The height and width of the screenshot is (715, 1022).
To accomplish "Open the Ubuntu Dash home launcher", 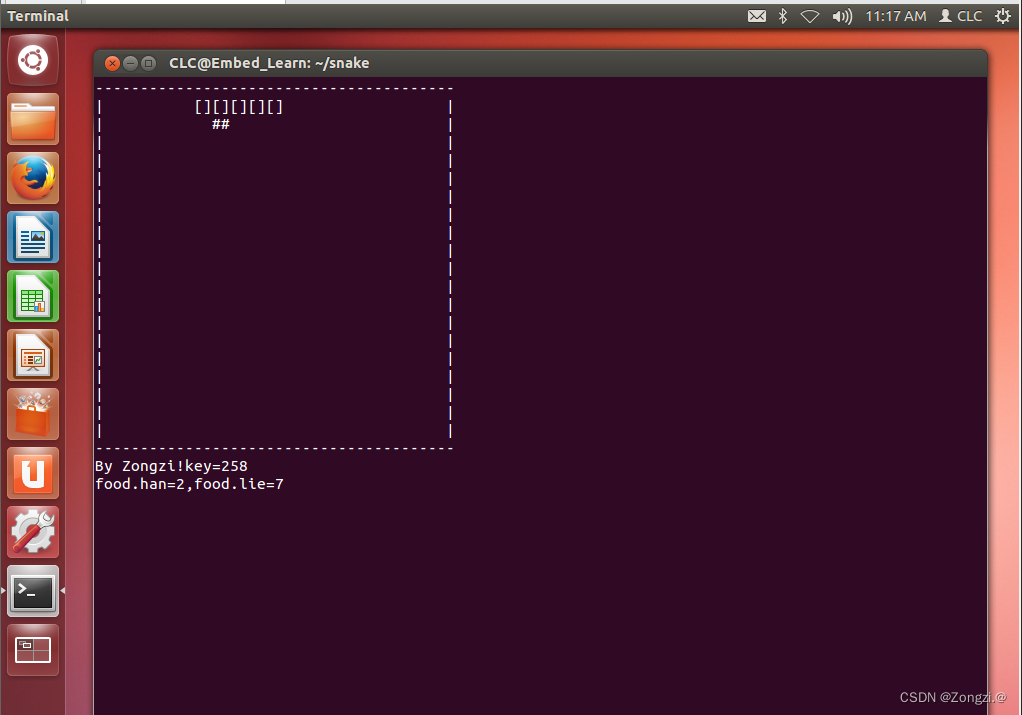I will (33, 61).
